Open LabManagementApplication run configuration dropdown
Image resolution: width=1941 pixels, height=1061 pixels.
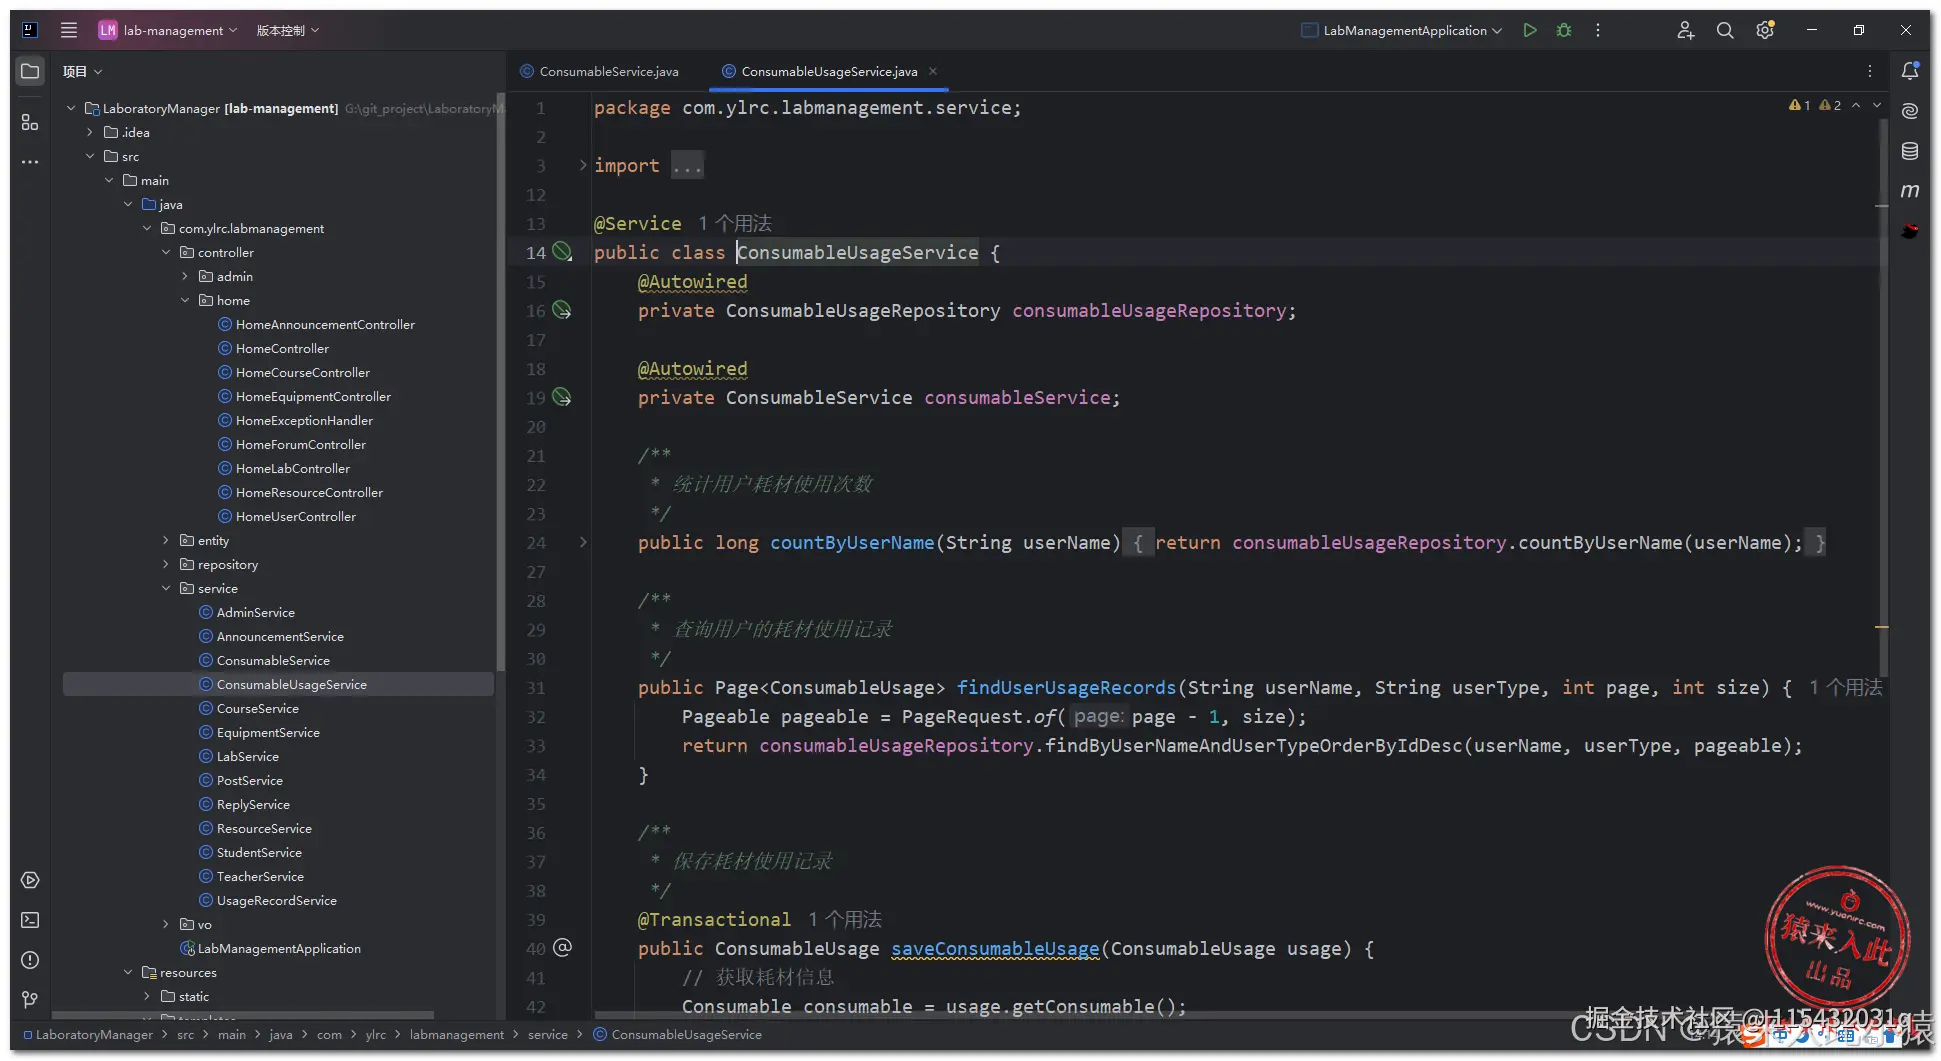(1401, 30)
